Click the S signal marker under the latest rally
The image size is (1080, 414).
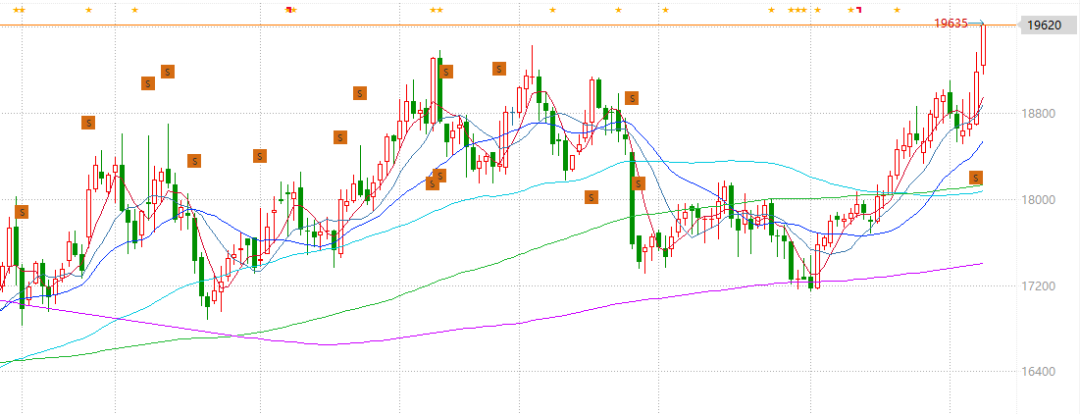pyautogui.click(x=975, y=178)
